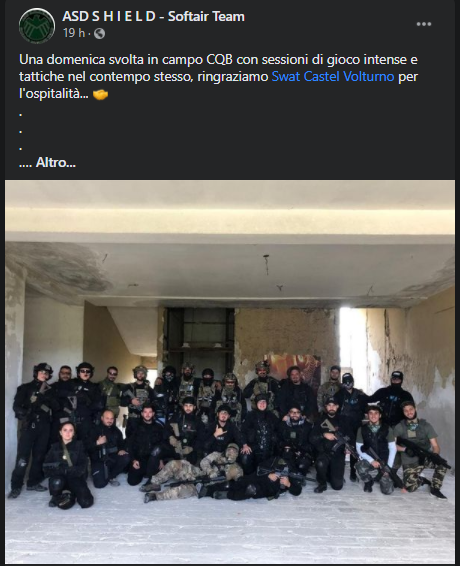This screenshot has width=460, height=566.
Task: Open the ASD SHIELD profile avatar
Action: (x=37, y=25)
